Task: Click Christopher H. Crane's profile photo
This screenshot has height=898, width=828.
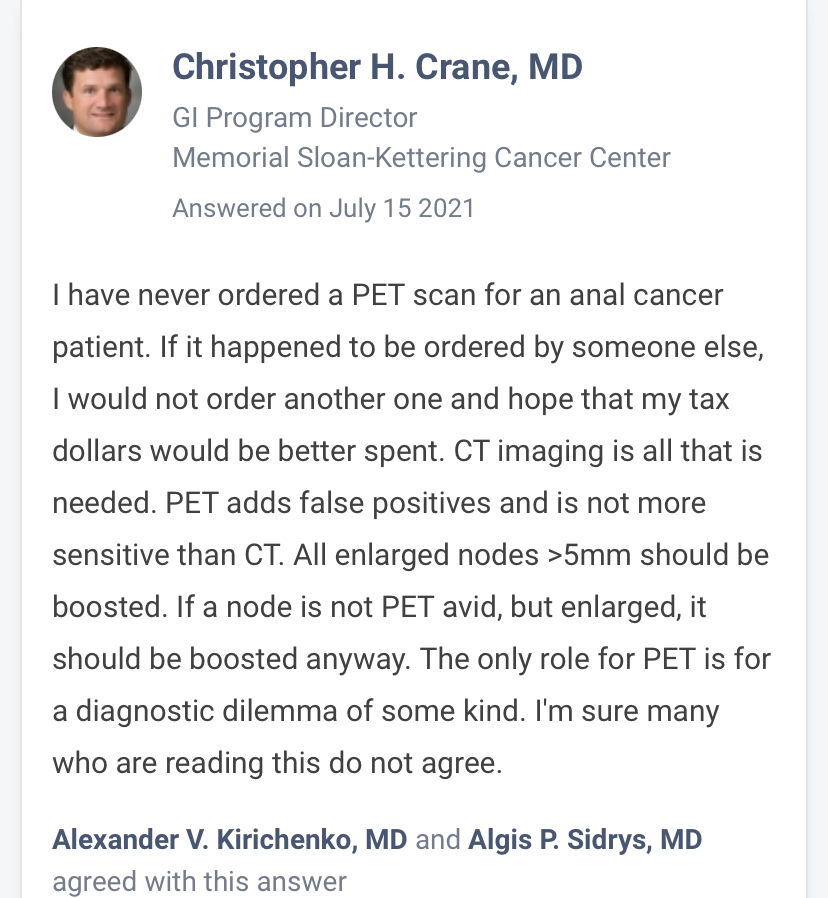Action: click(x=97, y=92)
